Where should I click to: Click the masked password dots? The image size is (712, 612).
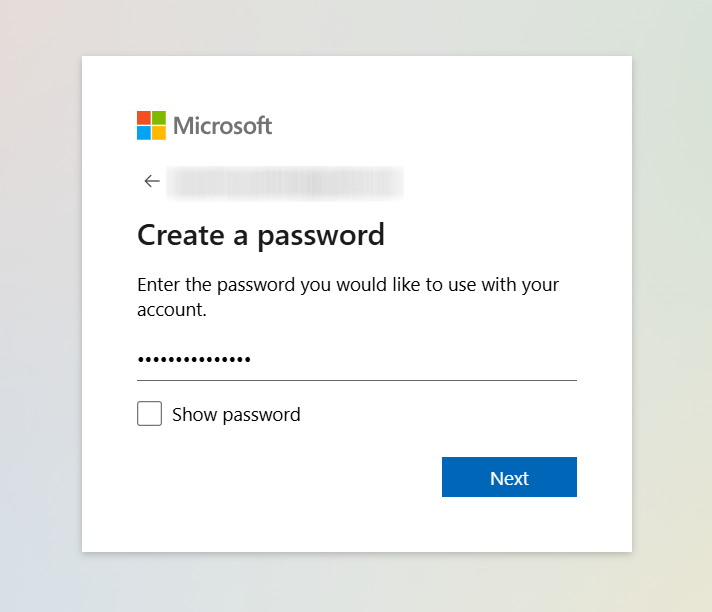tap(194, 360)
